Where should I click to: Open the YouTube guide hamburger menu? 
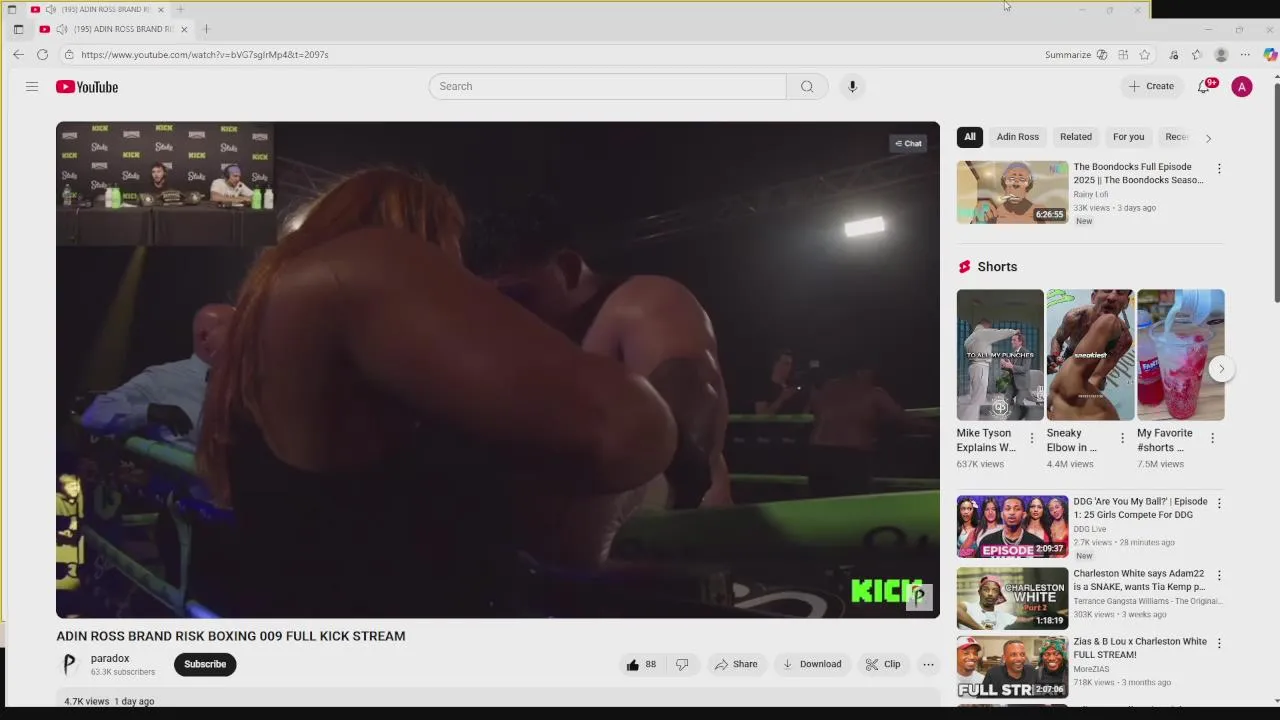[32, 87]
